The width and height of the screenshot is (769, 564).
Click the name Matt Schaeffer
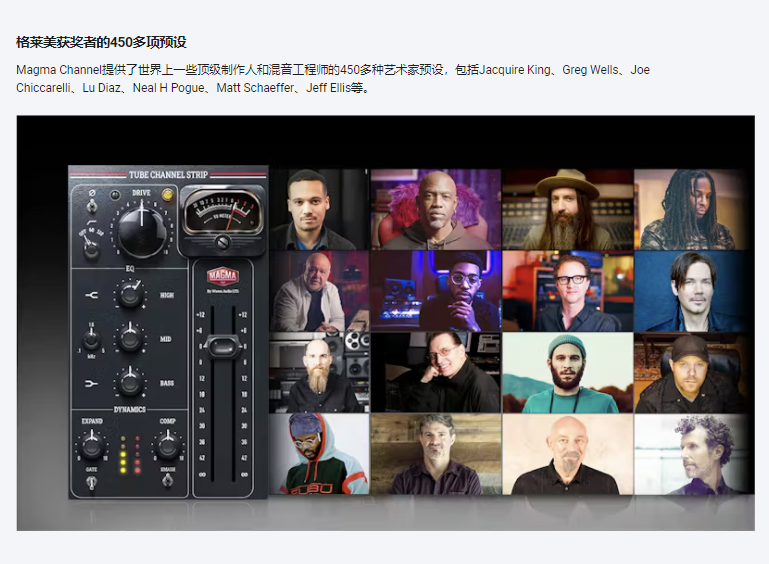[x=256, y=88]
